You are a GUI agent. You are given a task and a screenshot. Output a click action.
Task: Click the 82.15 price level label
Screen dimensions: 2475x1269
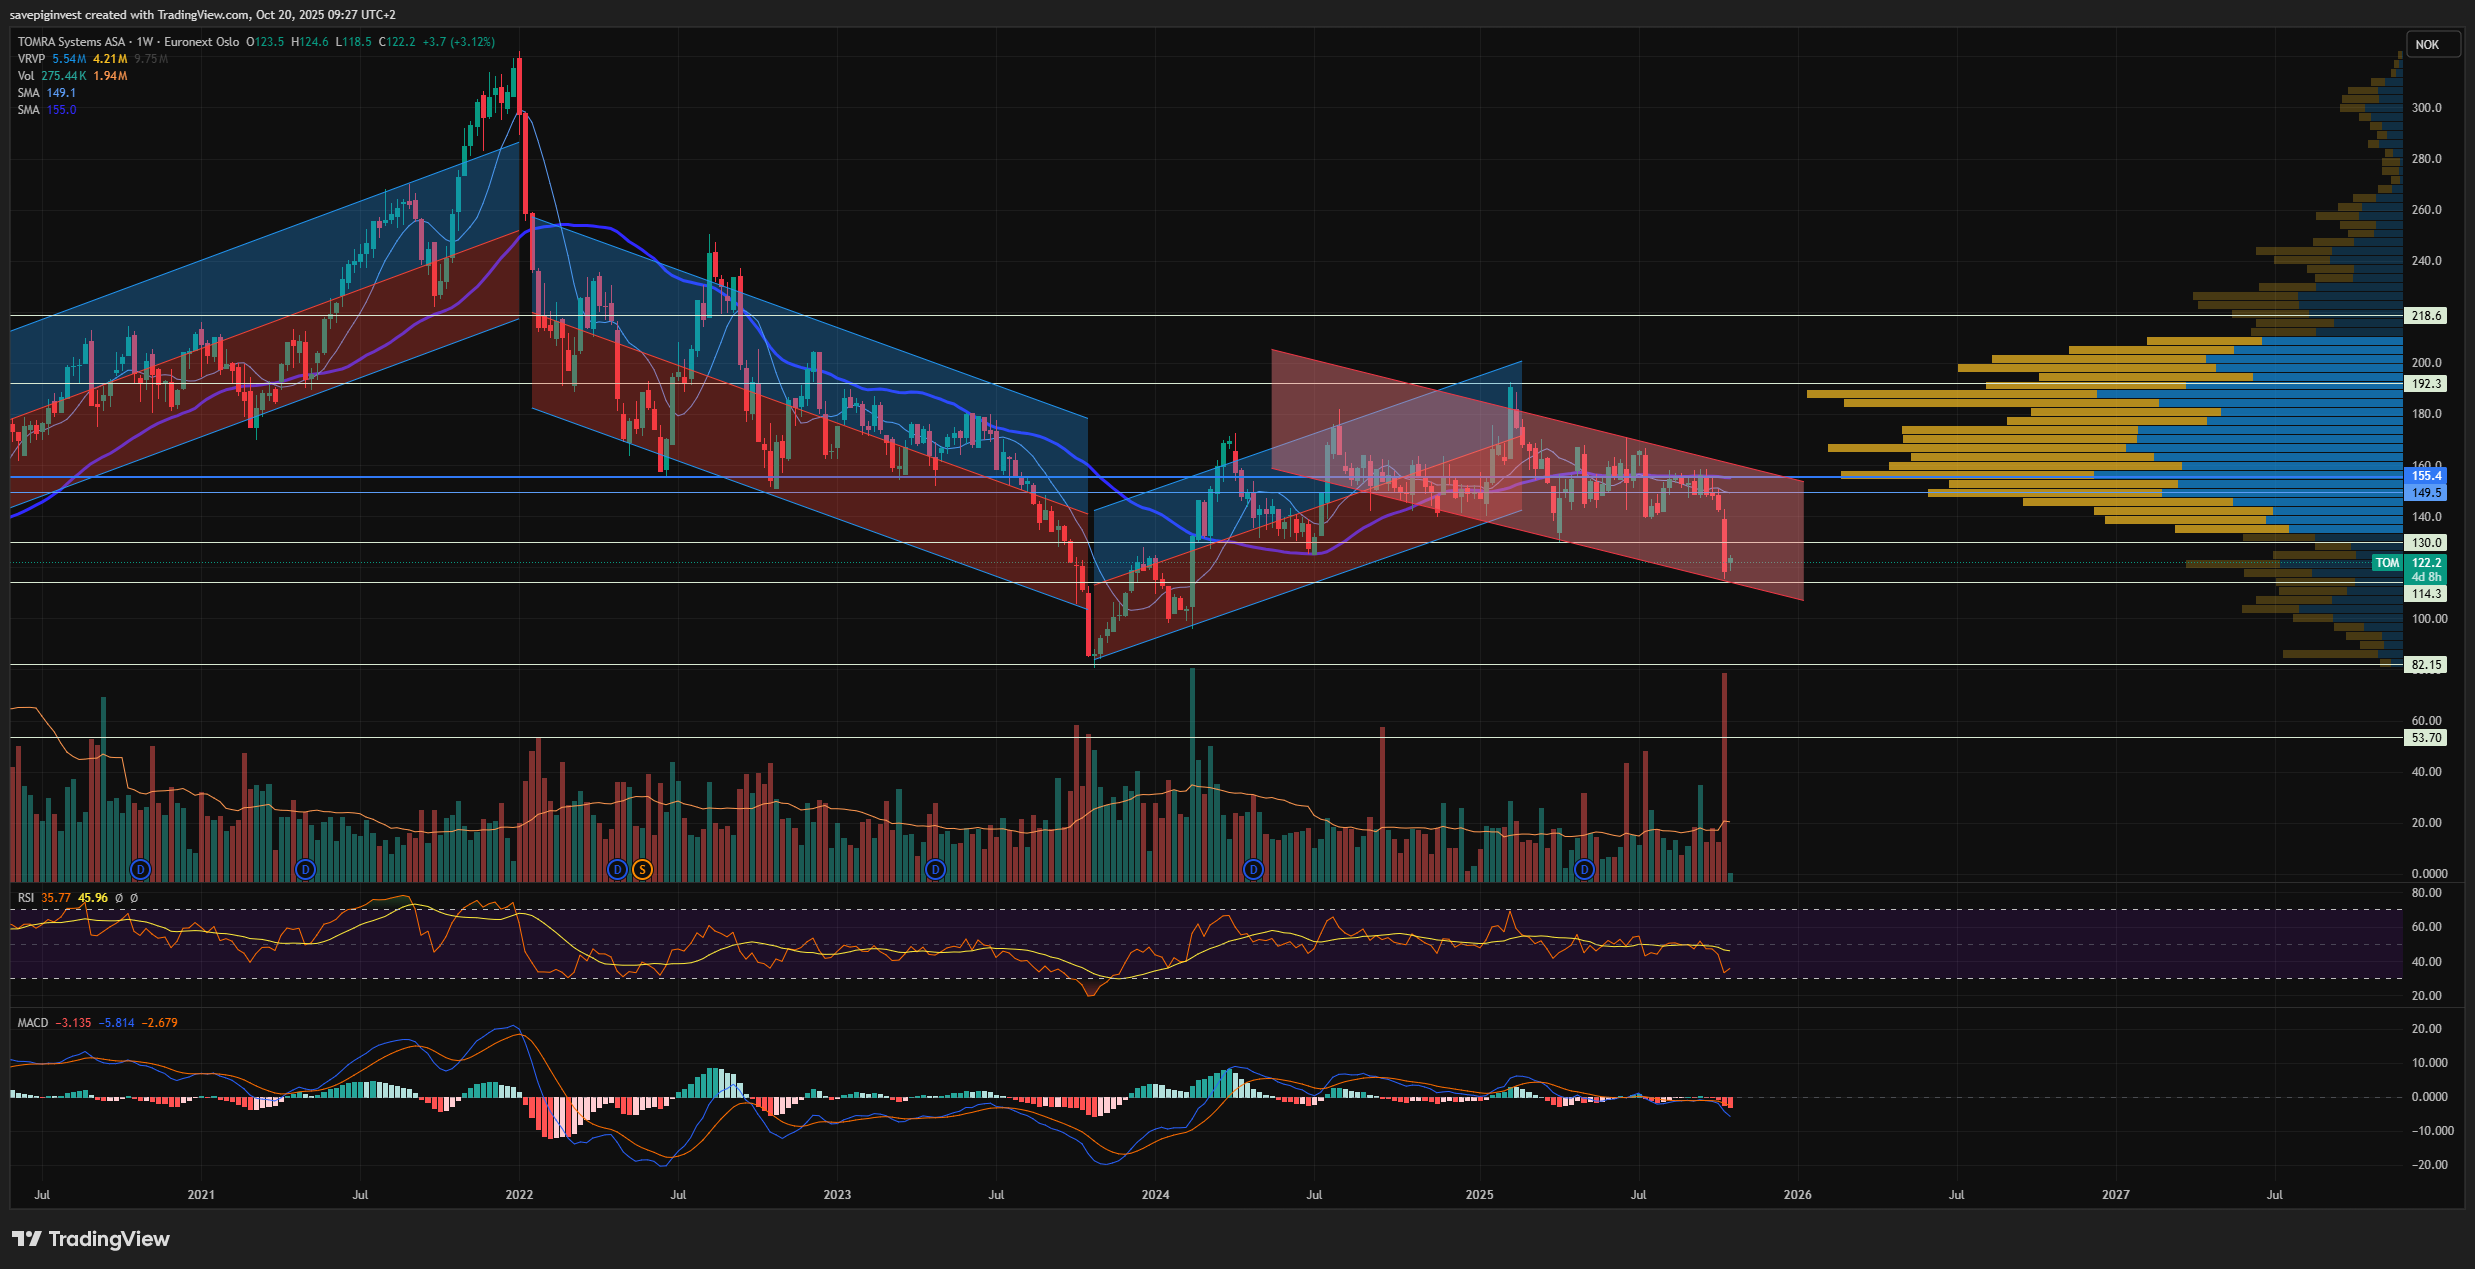click(x=2426, y=665)
